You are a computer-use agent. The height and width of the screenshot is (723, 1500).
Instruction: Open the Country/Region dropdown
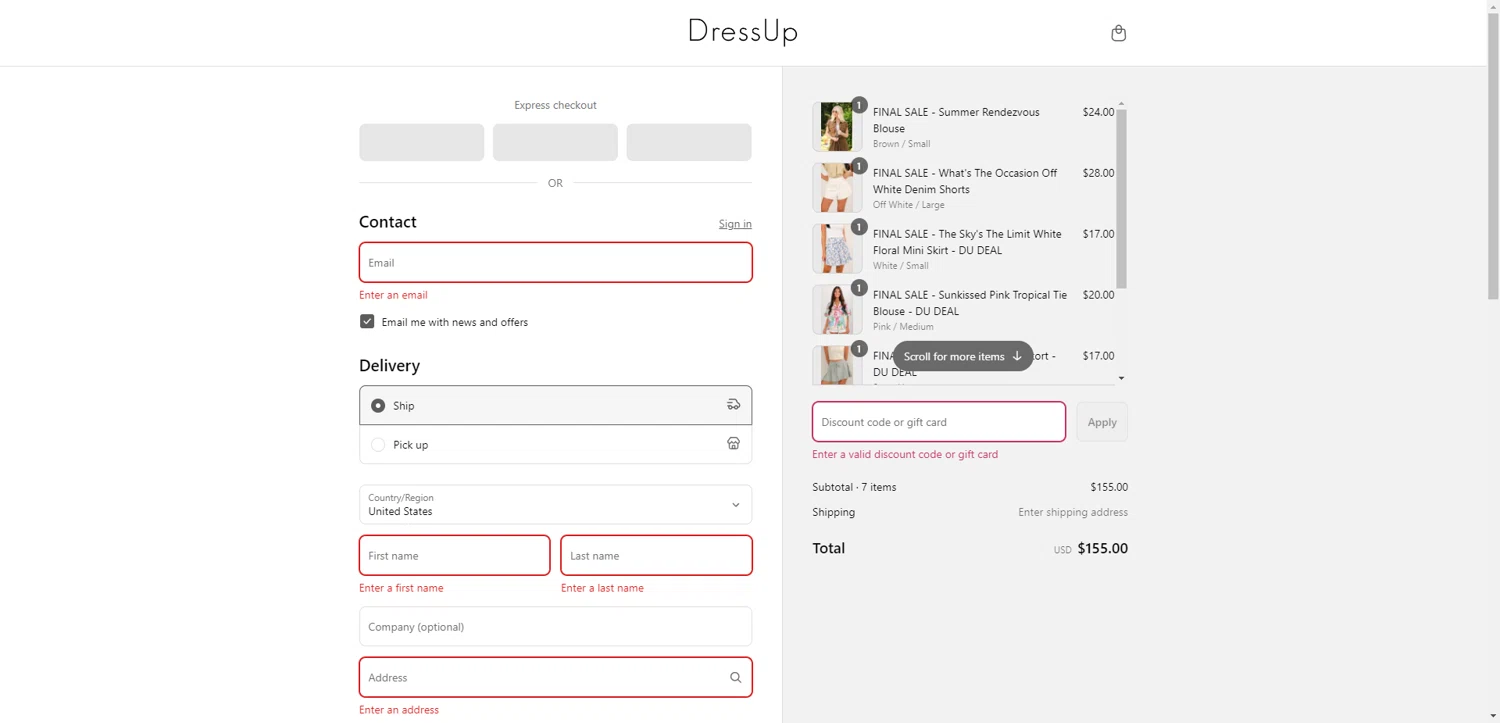555,504
